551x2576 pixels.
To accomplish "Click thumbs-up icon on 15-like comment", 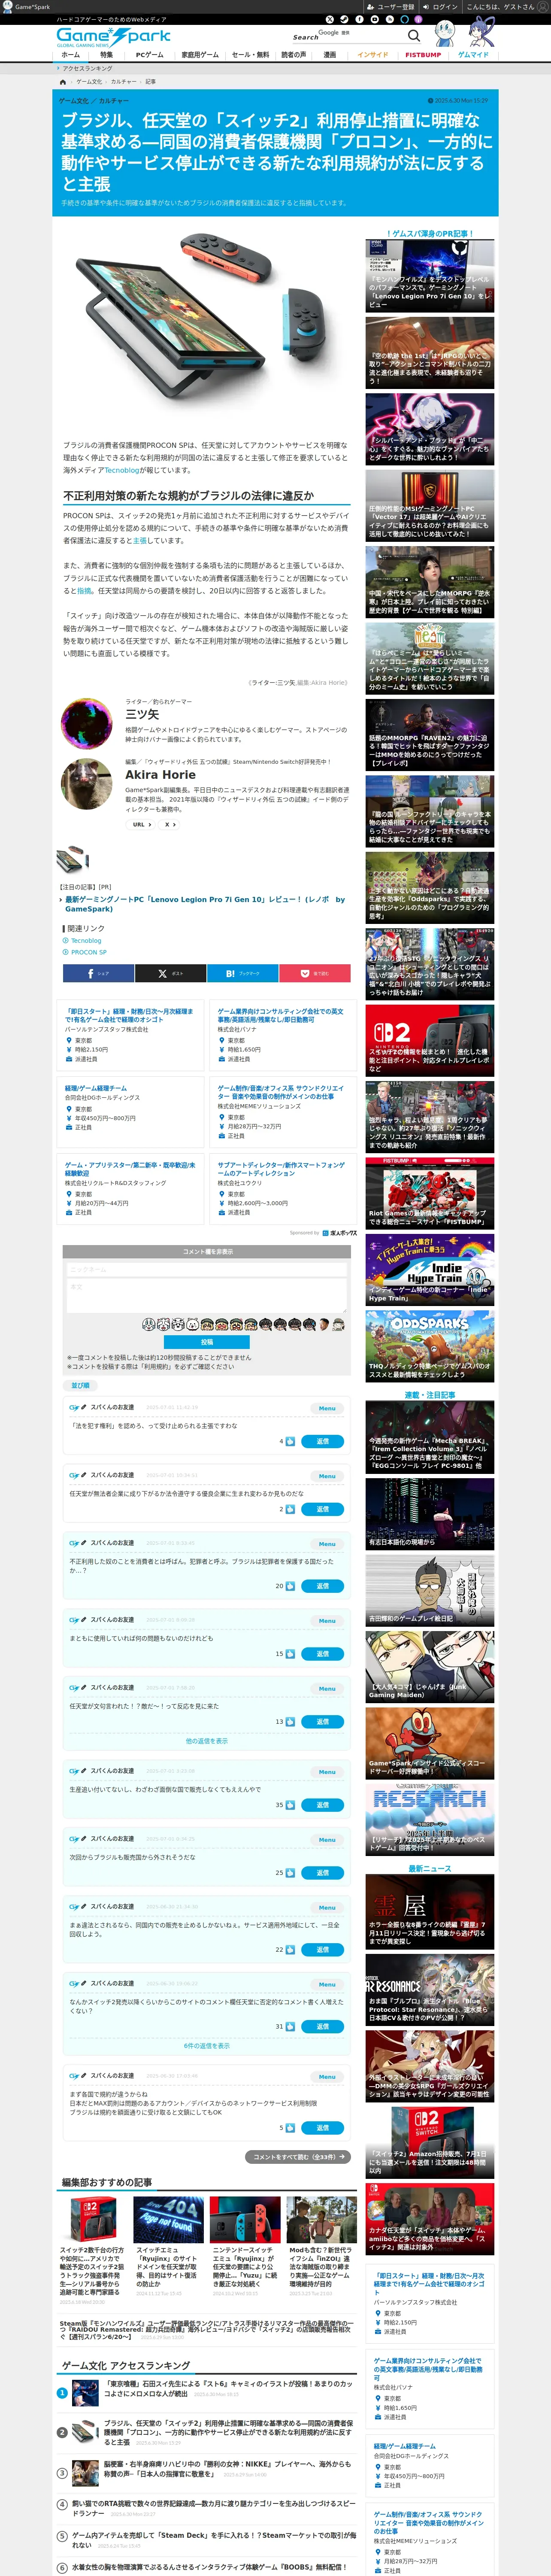I will point(291,1654).
